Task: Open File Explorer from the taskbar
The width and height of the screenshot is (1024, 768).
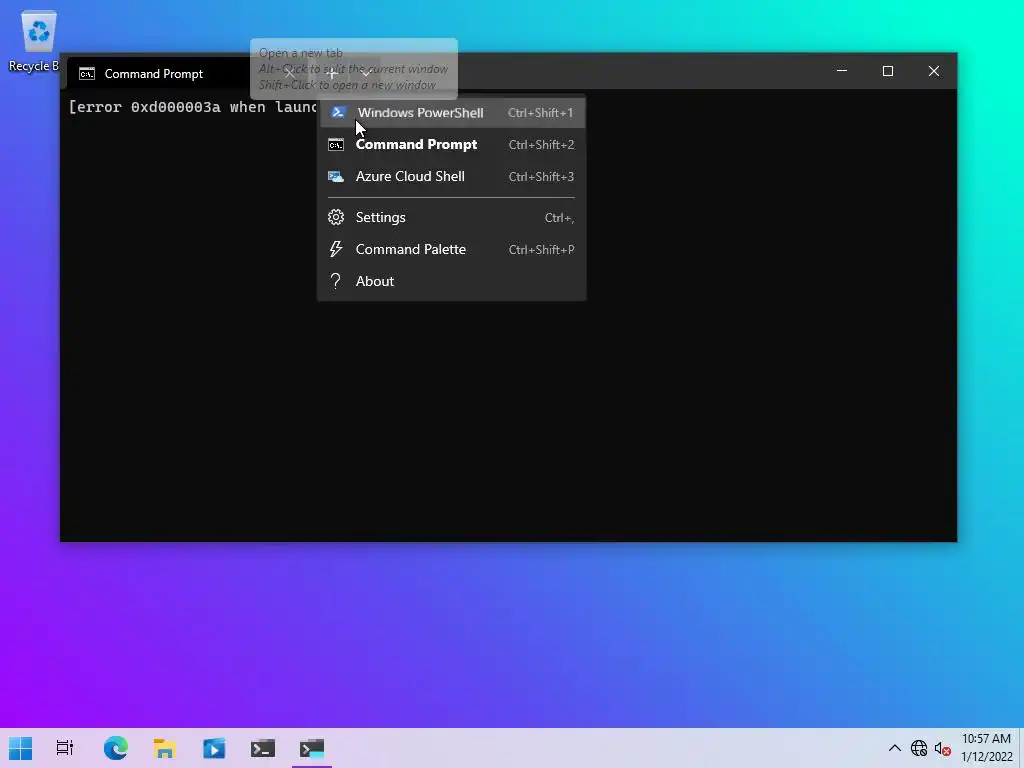Action: pyautogui.click(x=165, y=748)
